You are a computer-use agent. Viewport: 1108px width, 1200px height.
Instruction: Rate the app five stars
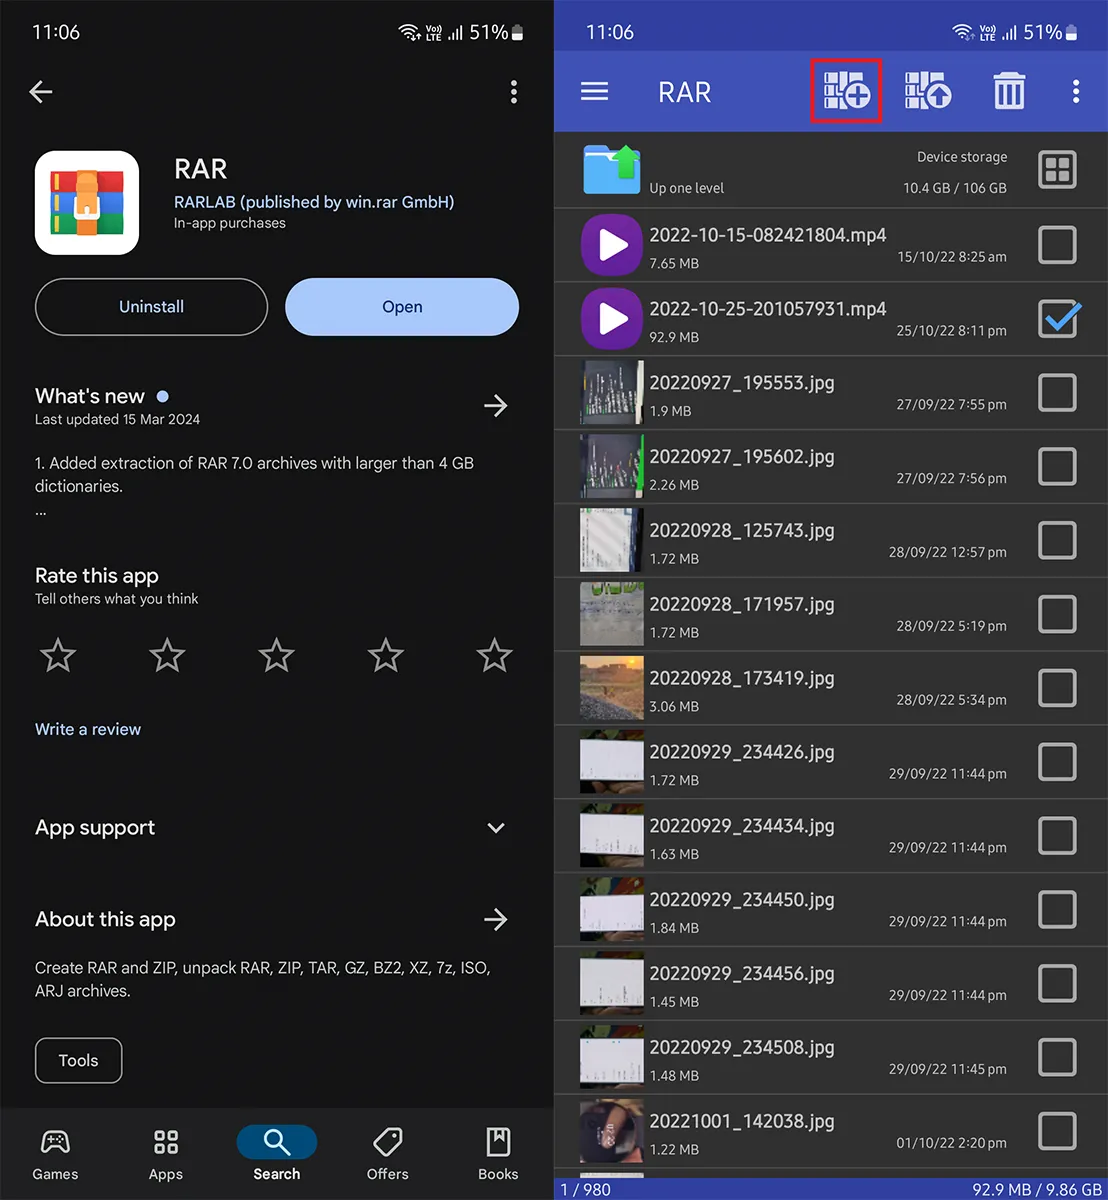click(x=494, y=656)
